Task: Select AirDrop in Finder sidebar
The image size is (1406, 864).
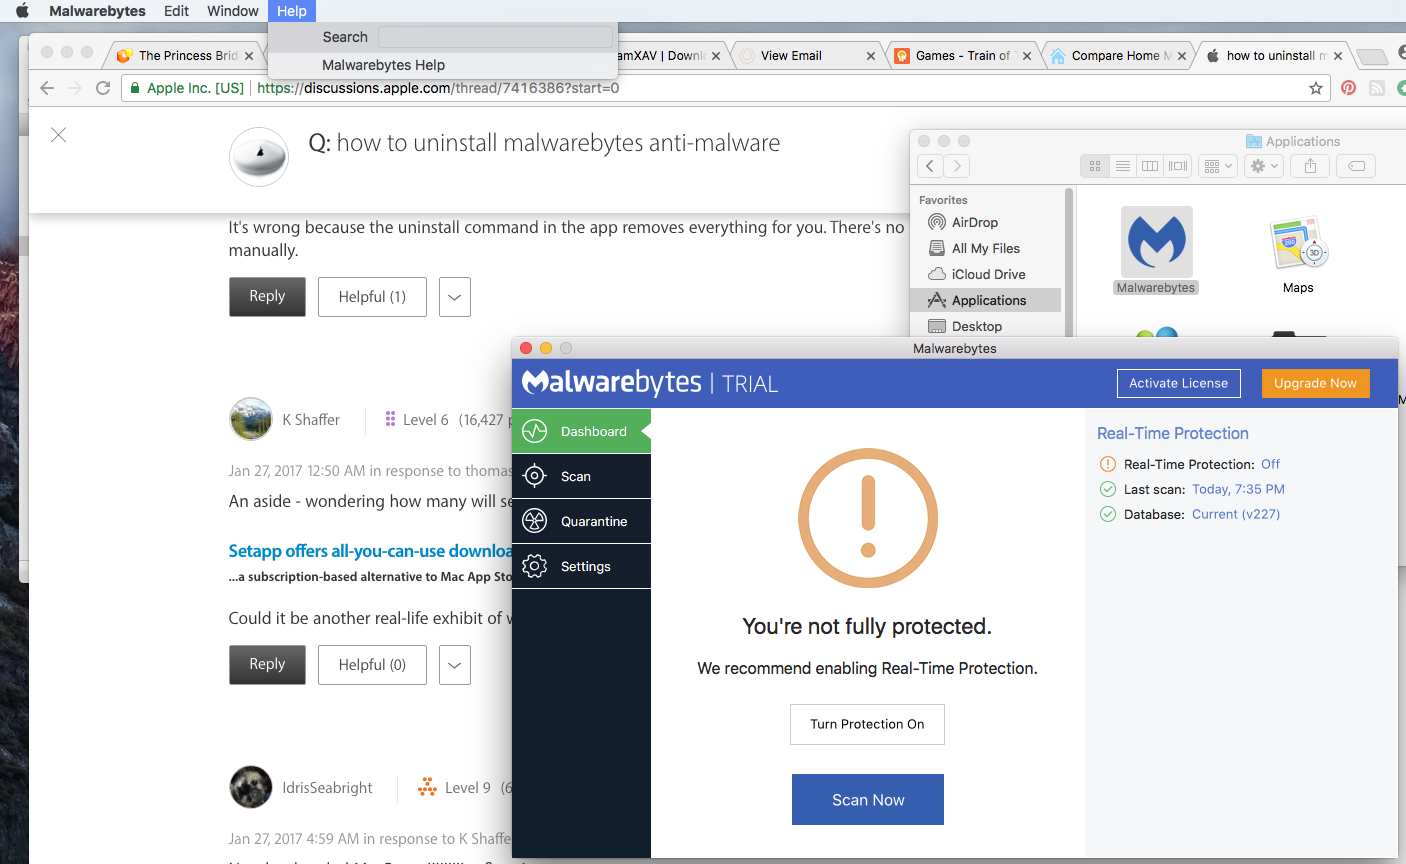Action: pos(975,222)
